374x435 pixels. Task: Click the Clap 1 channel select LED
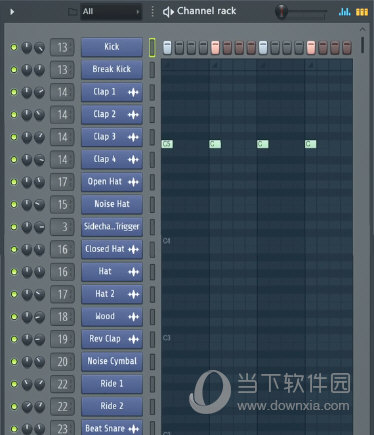tap(152, 92)
